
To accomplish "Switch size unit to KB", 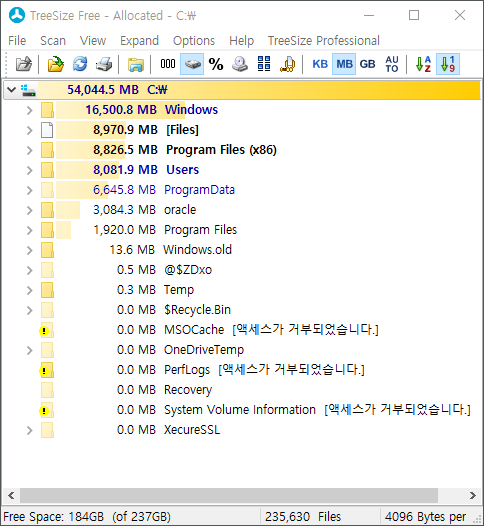I will [x=320, y=64].
